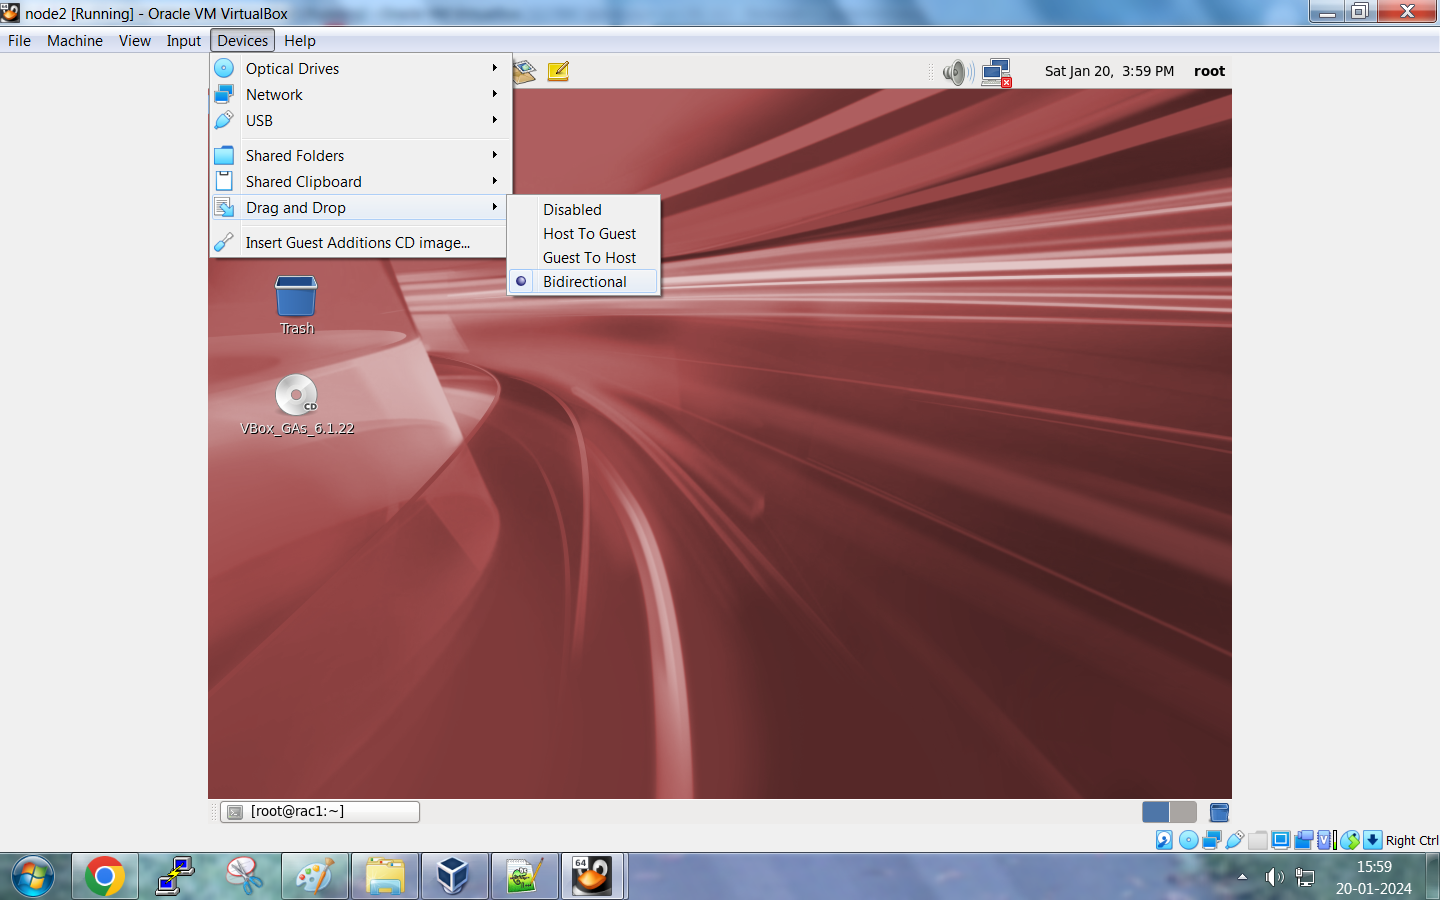Click the virtualization chip 'V' status icon
Screen dimensions: 1440x900
1326,840
